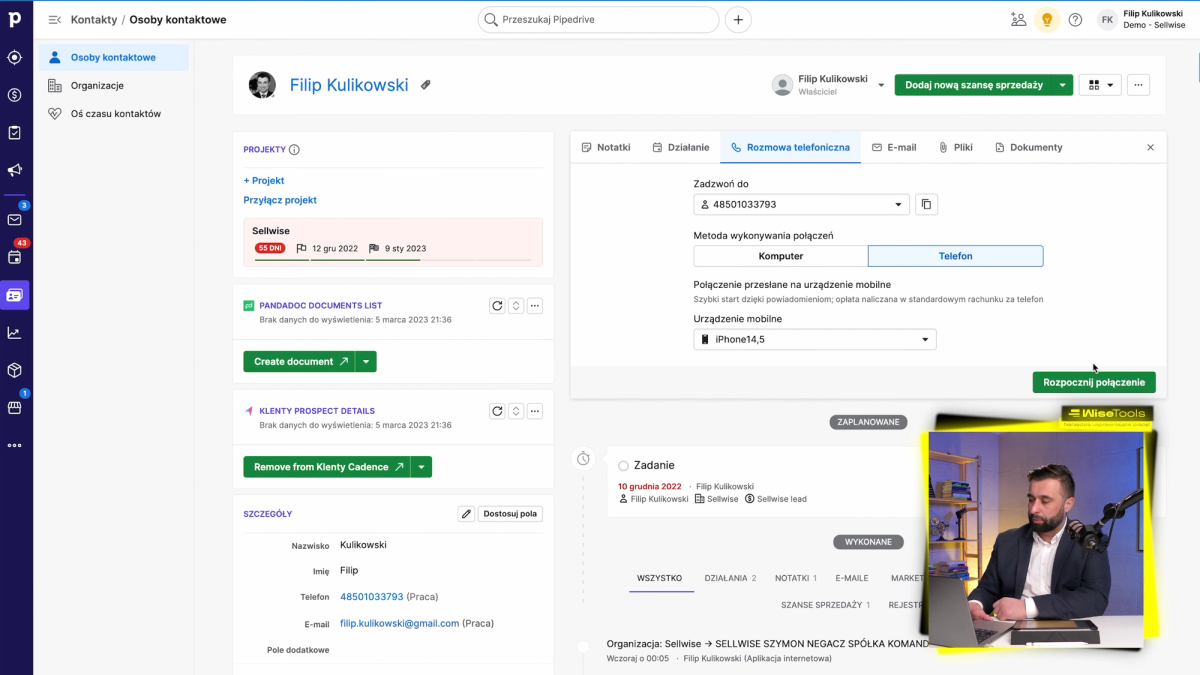Open Insights chart icon in sidebar
The image size is (1200, 675).
tap(15, 333)
